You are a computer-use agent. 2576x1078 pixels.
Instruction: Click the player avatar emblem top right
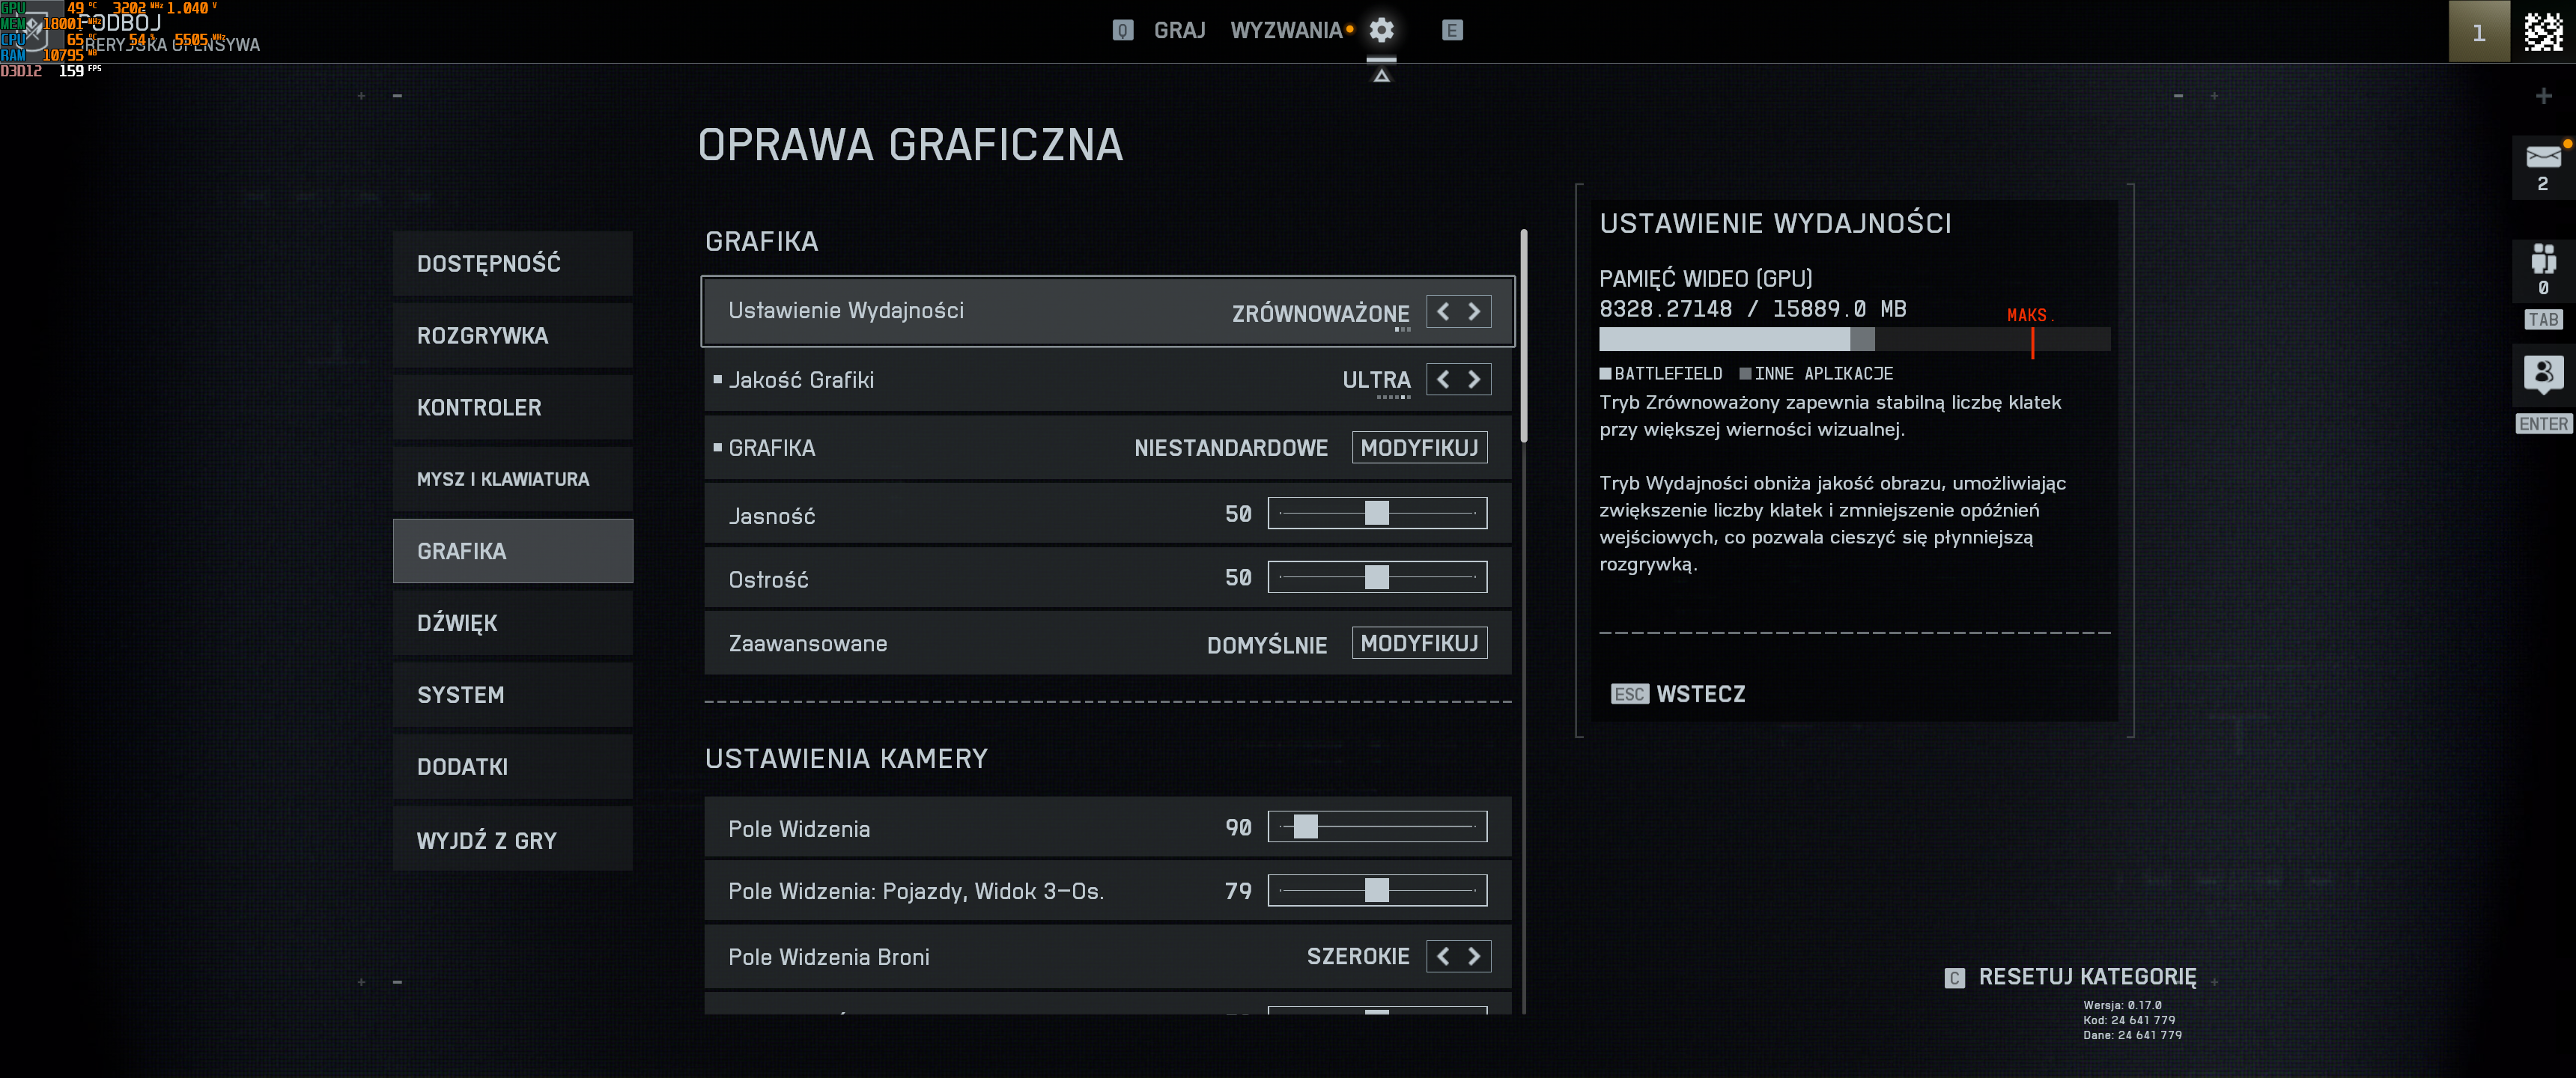click(x=2543, y=31)
